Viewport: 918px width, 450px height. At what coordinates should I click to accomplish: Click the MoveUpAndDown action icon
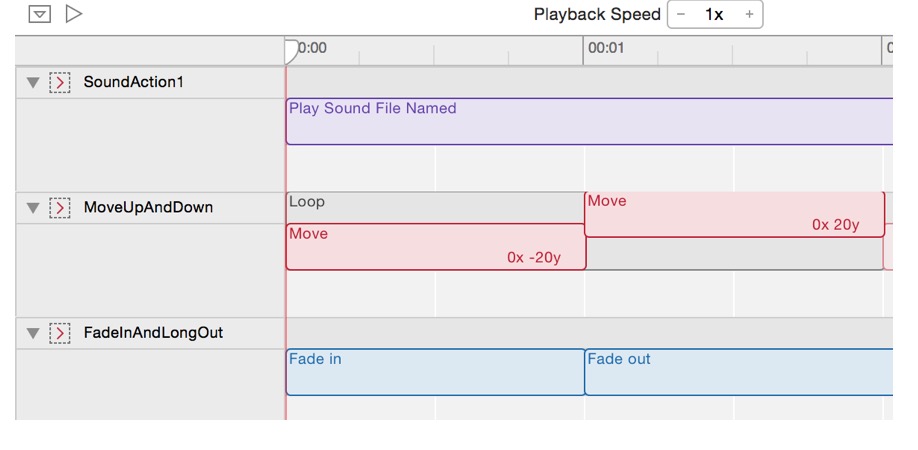tap(60, 208)
